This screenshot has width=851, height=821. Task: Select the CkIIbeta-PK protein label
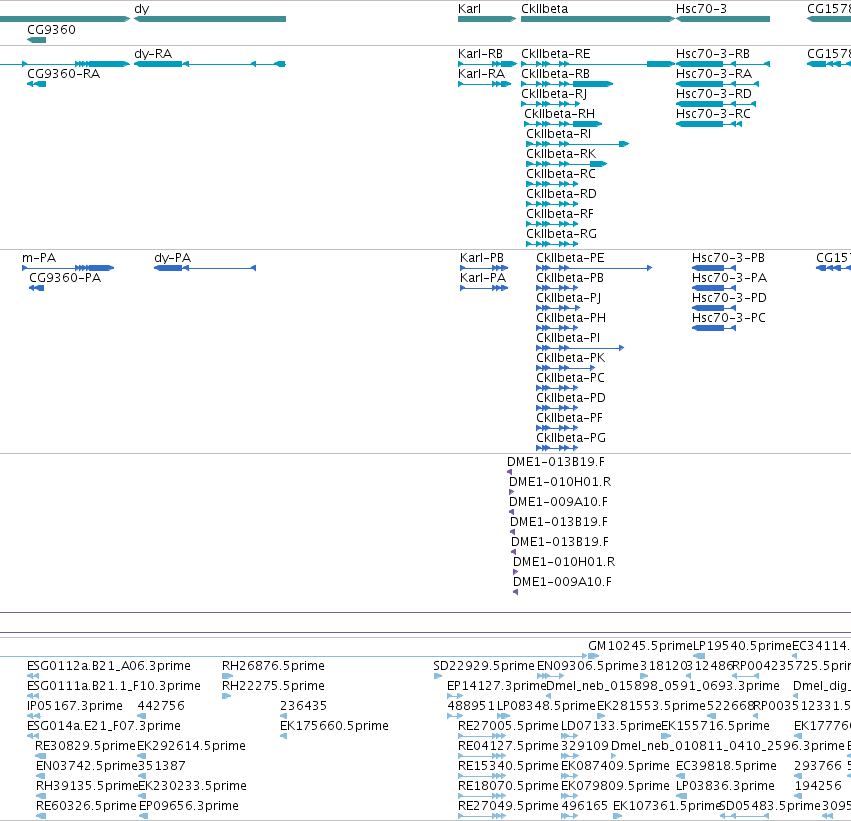click(571, 358)
